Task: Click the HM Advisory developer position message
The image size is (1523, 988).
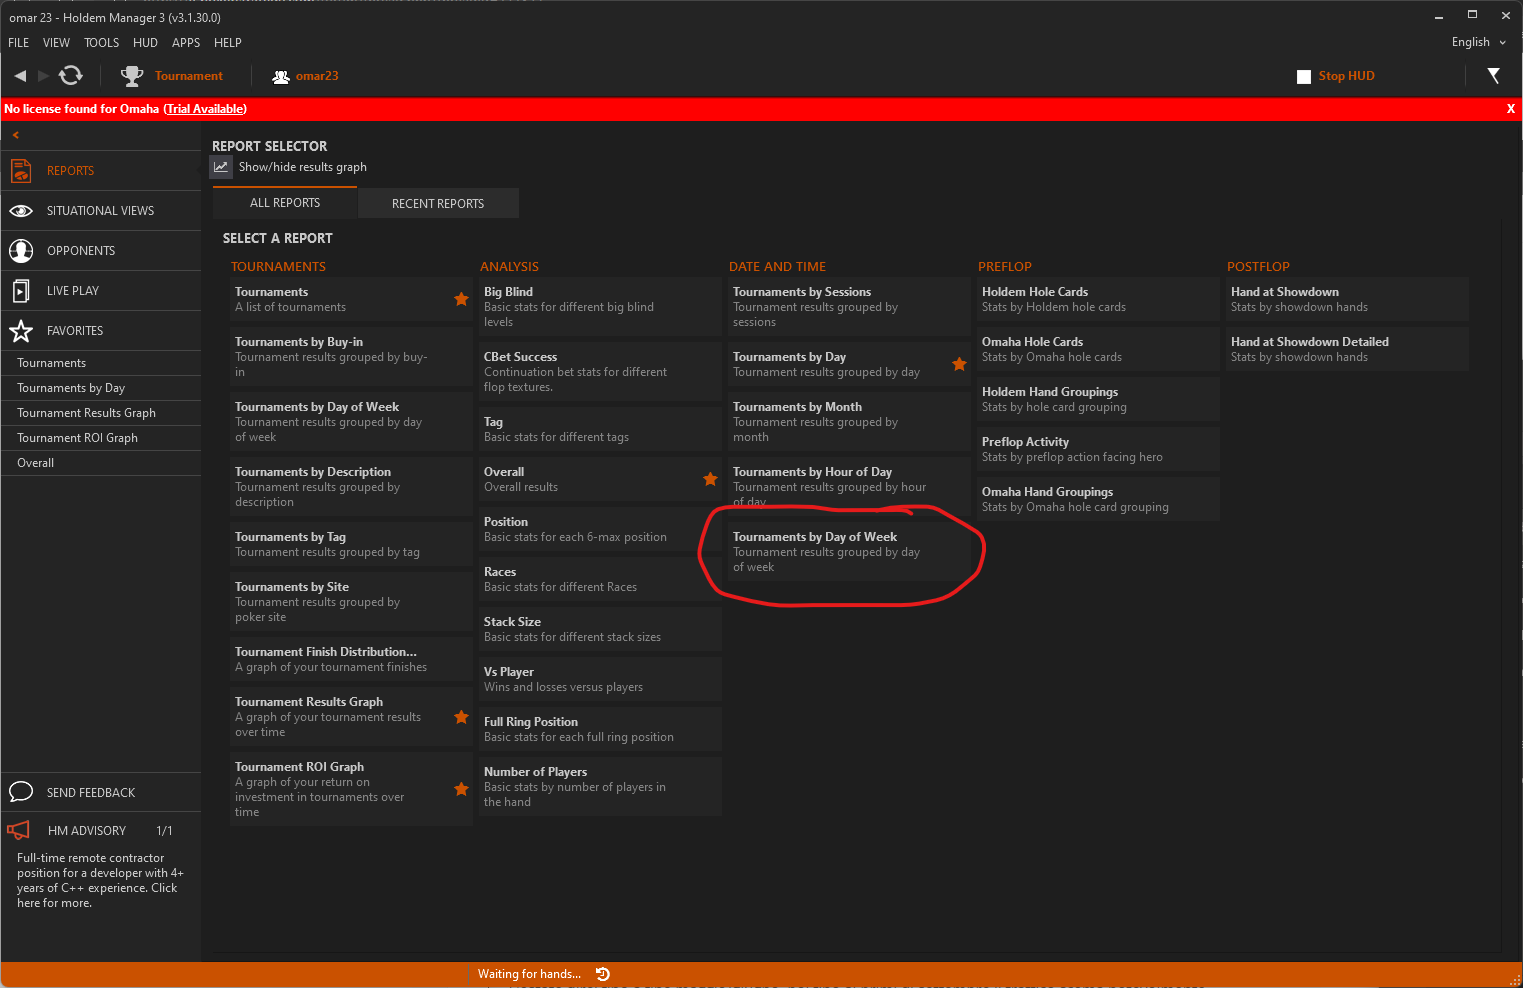Action: coord(100,880)
